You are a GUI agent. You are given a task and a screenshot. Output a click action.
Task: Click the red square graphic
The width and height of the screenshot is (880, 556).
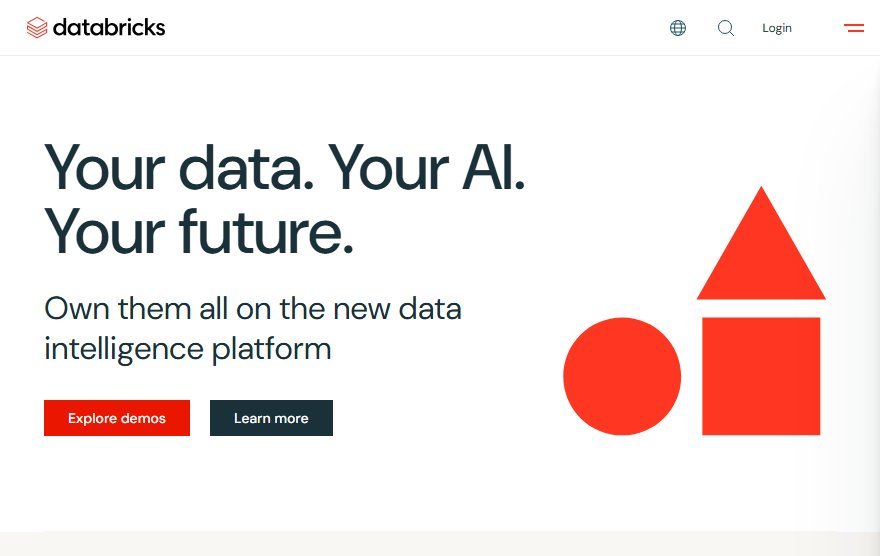[761, 376]
